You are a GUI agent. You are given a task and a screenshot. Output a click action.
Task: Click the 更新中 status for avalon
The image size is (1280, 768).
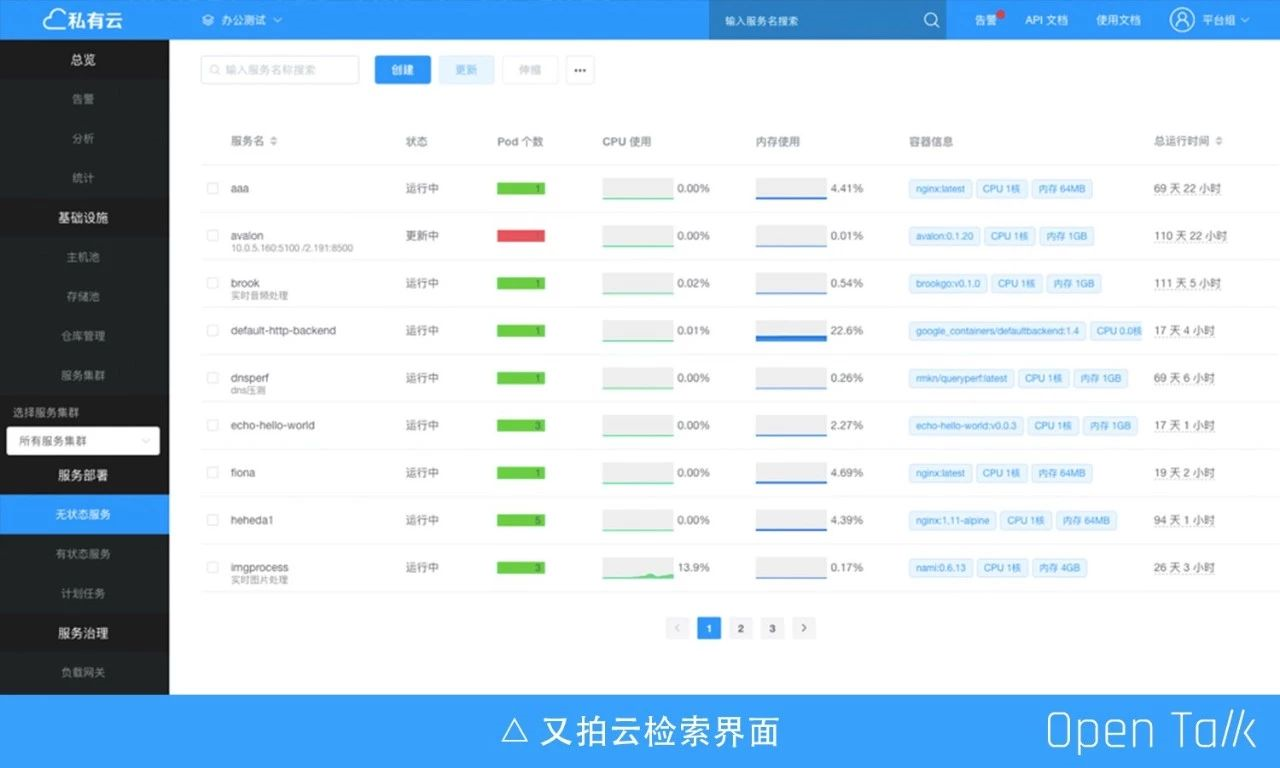pos(422,236)
